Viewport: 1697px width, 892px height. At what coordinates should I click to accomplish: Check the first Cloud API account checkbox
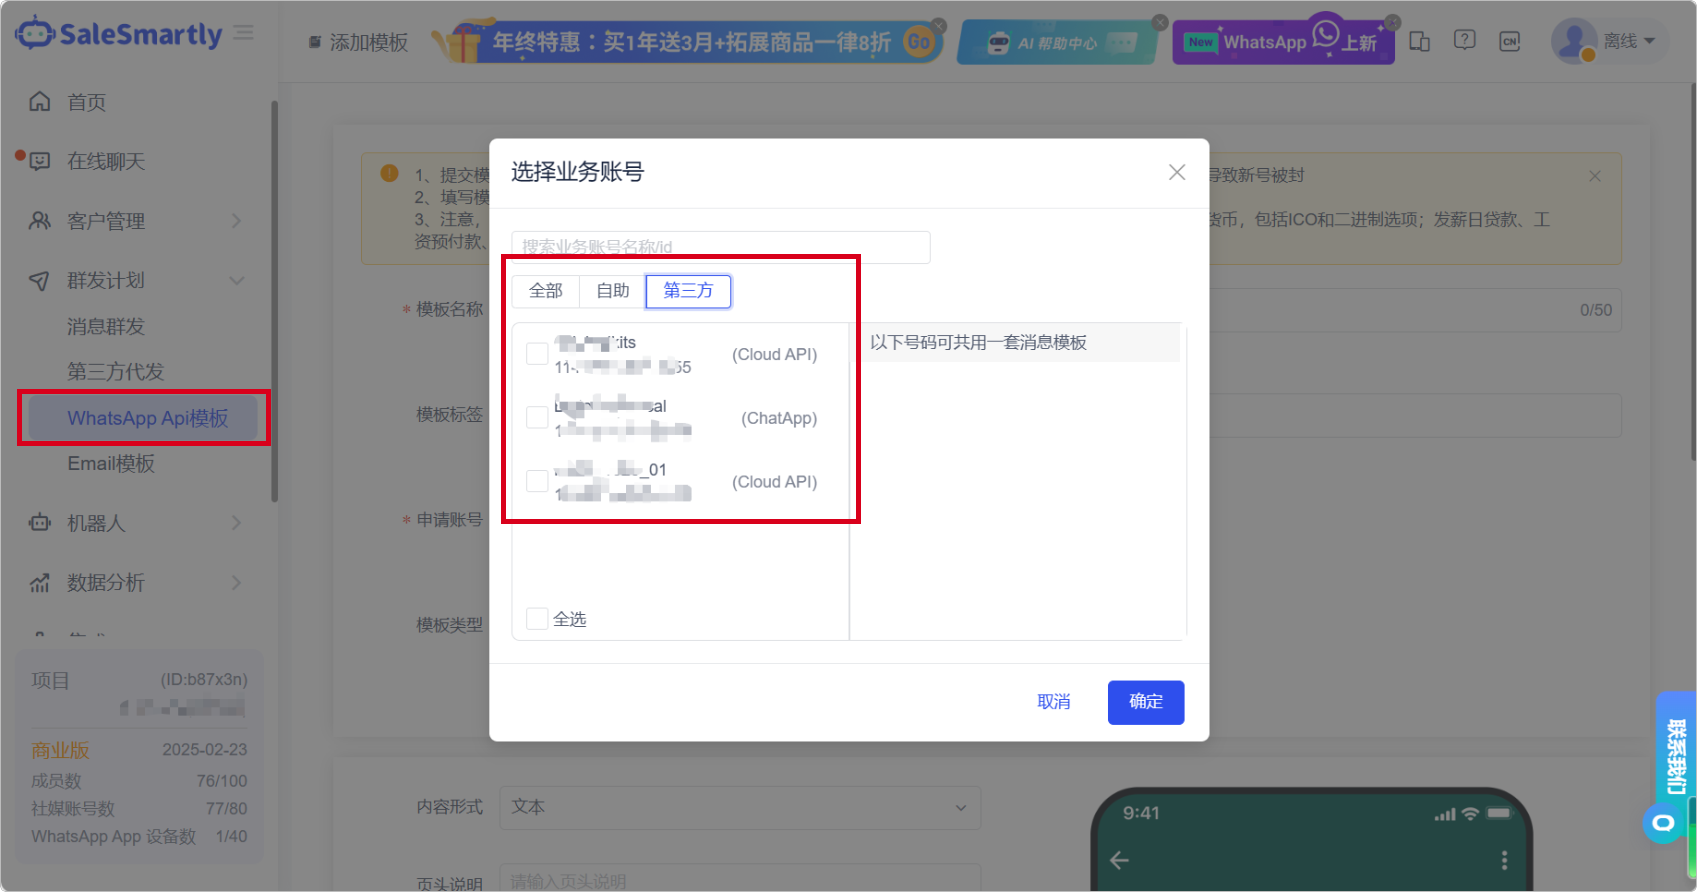pos(537,354)
